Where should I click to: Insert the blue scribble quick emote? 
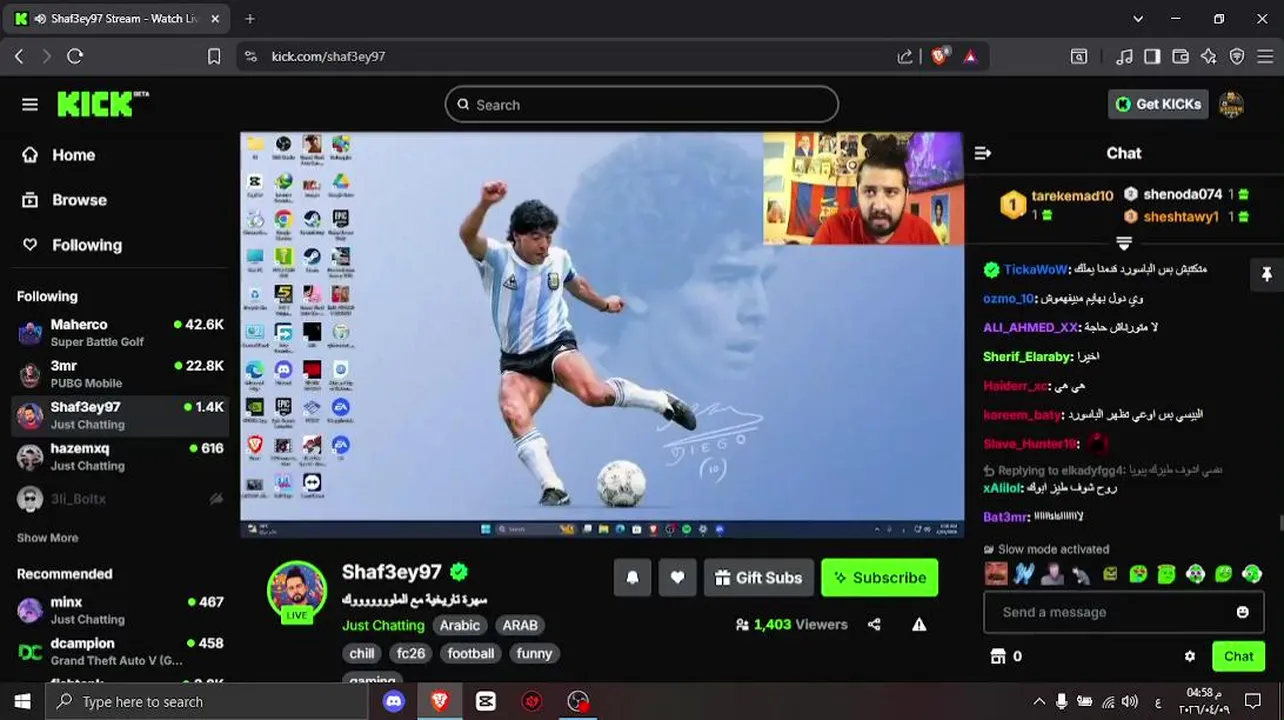[x=1023, y=574]
